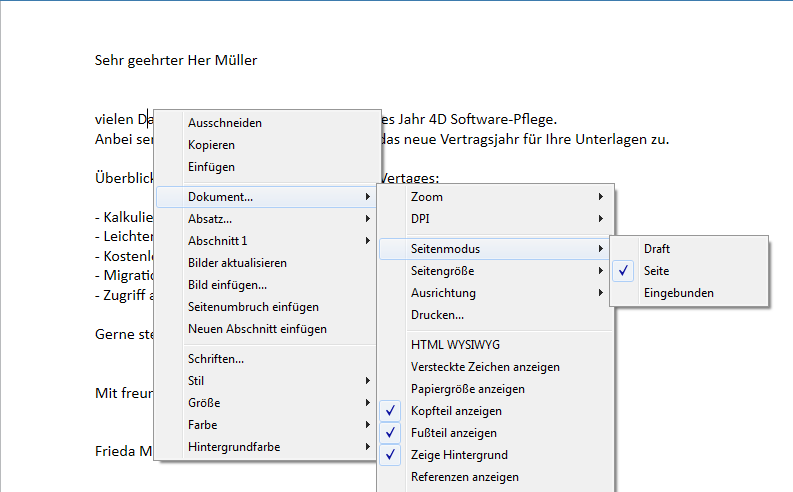
Task: Open the Abschnitt 1 submenu
Action: coord(217,241)
